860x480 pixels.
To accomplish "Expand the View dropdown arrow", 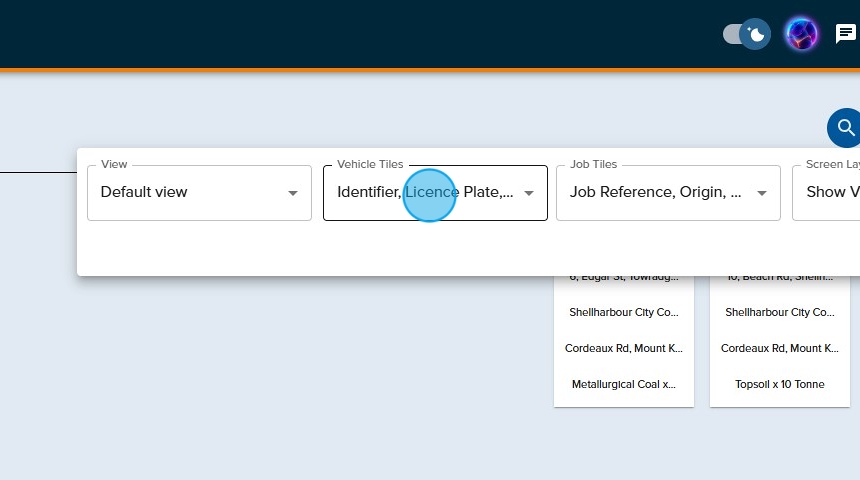I will click(293, 193).
